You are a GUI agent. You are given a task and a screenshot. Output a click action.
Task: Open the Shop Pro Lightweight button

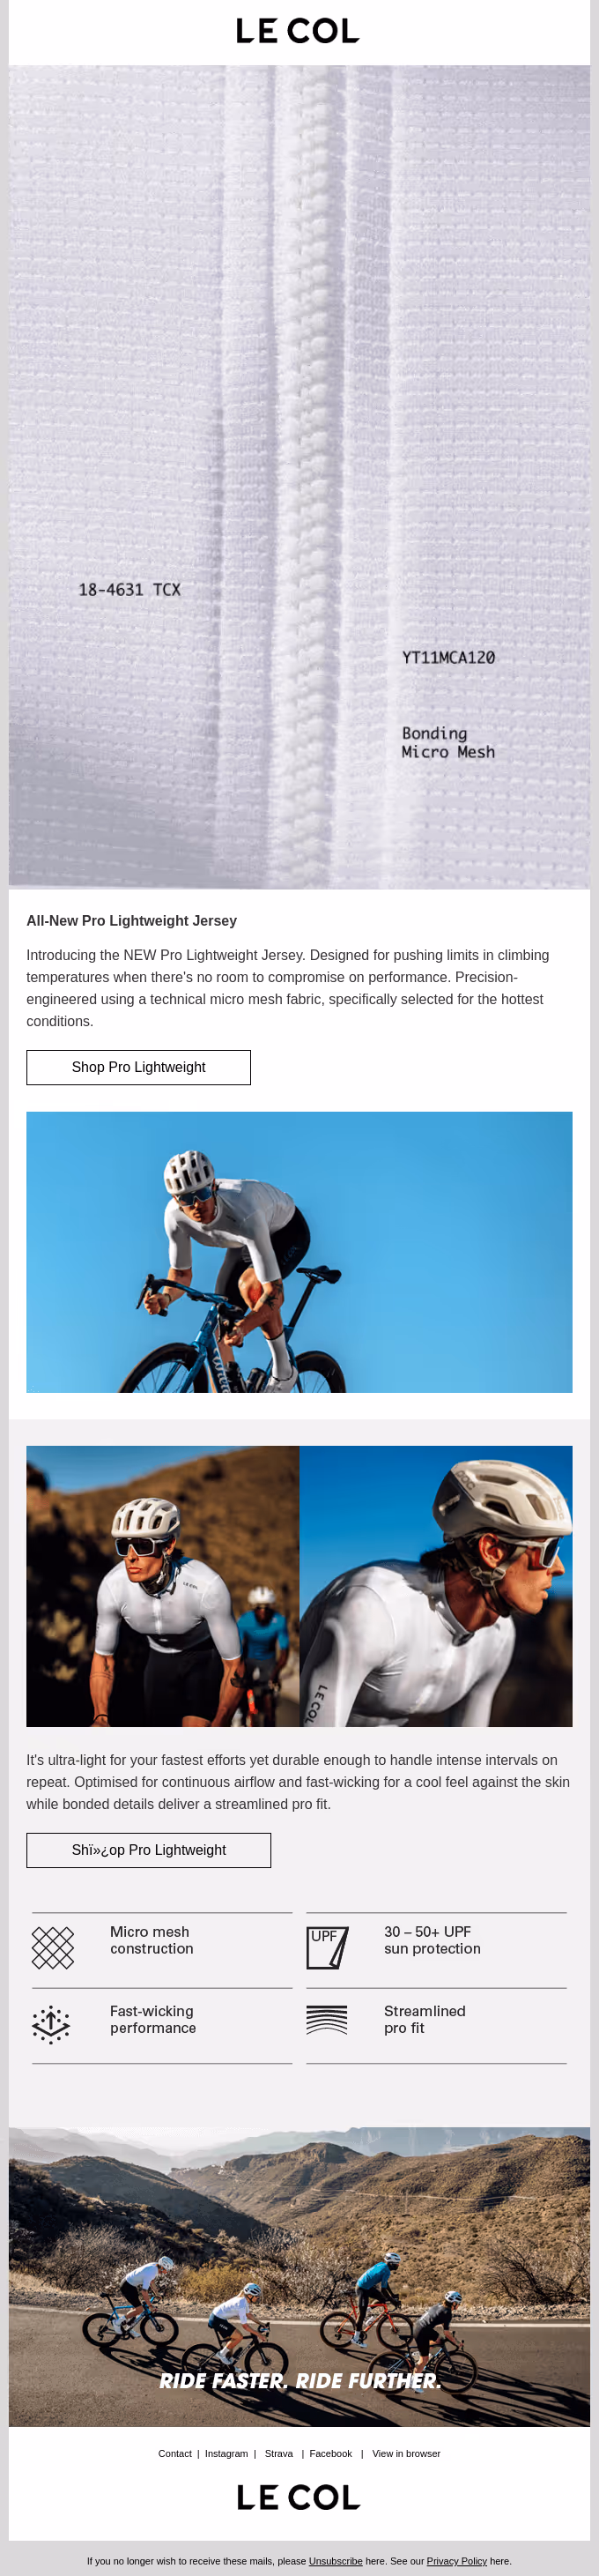(138, 1067)
